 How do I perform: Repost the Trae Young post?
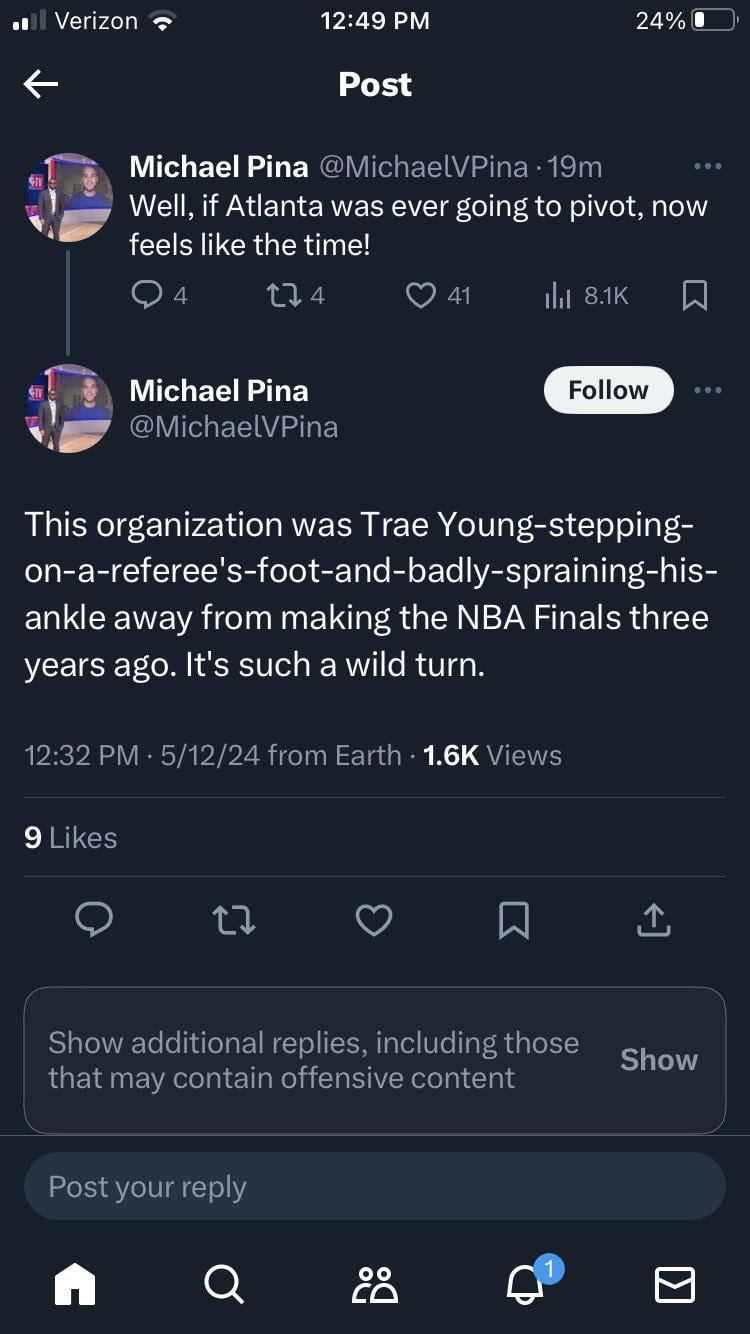pyautogui.click(x=234, y=919)
